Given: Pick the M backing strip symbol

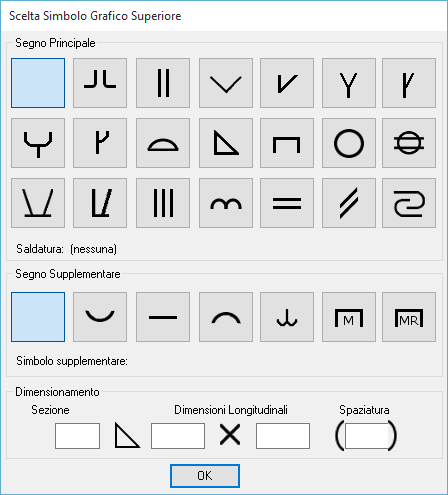Looking at the screenshot, I should 349,317.
